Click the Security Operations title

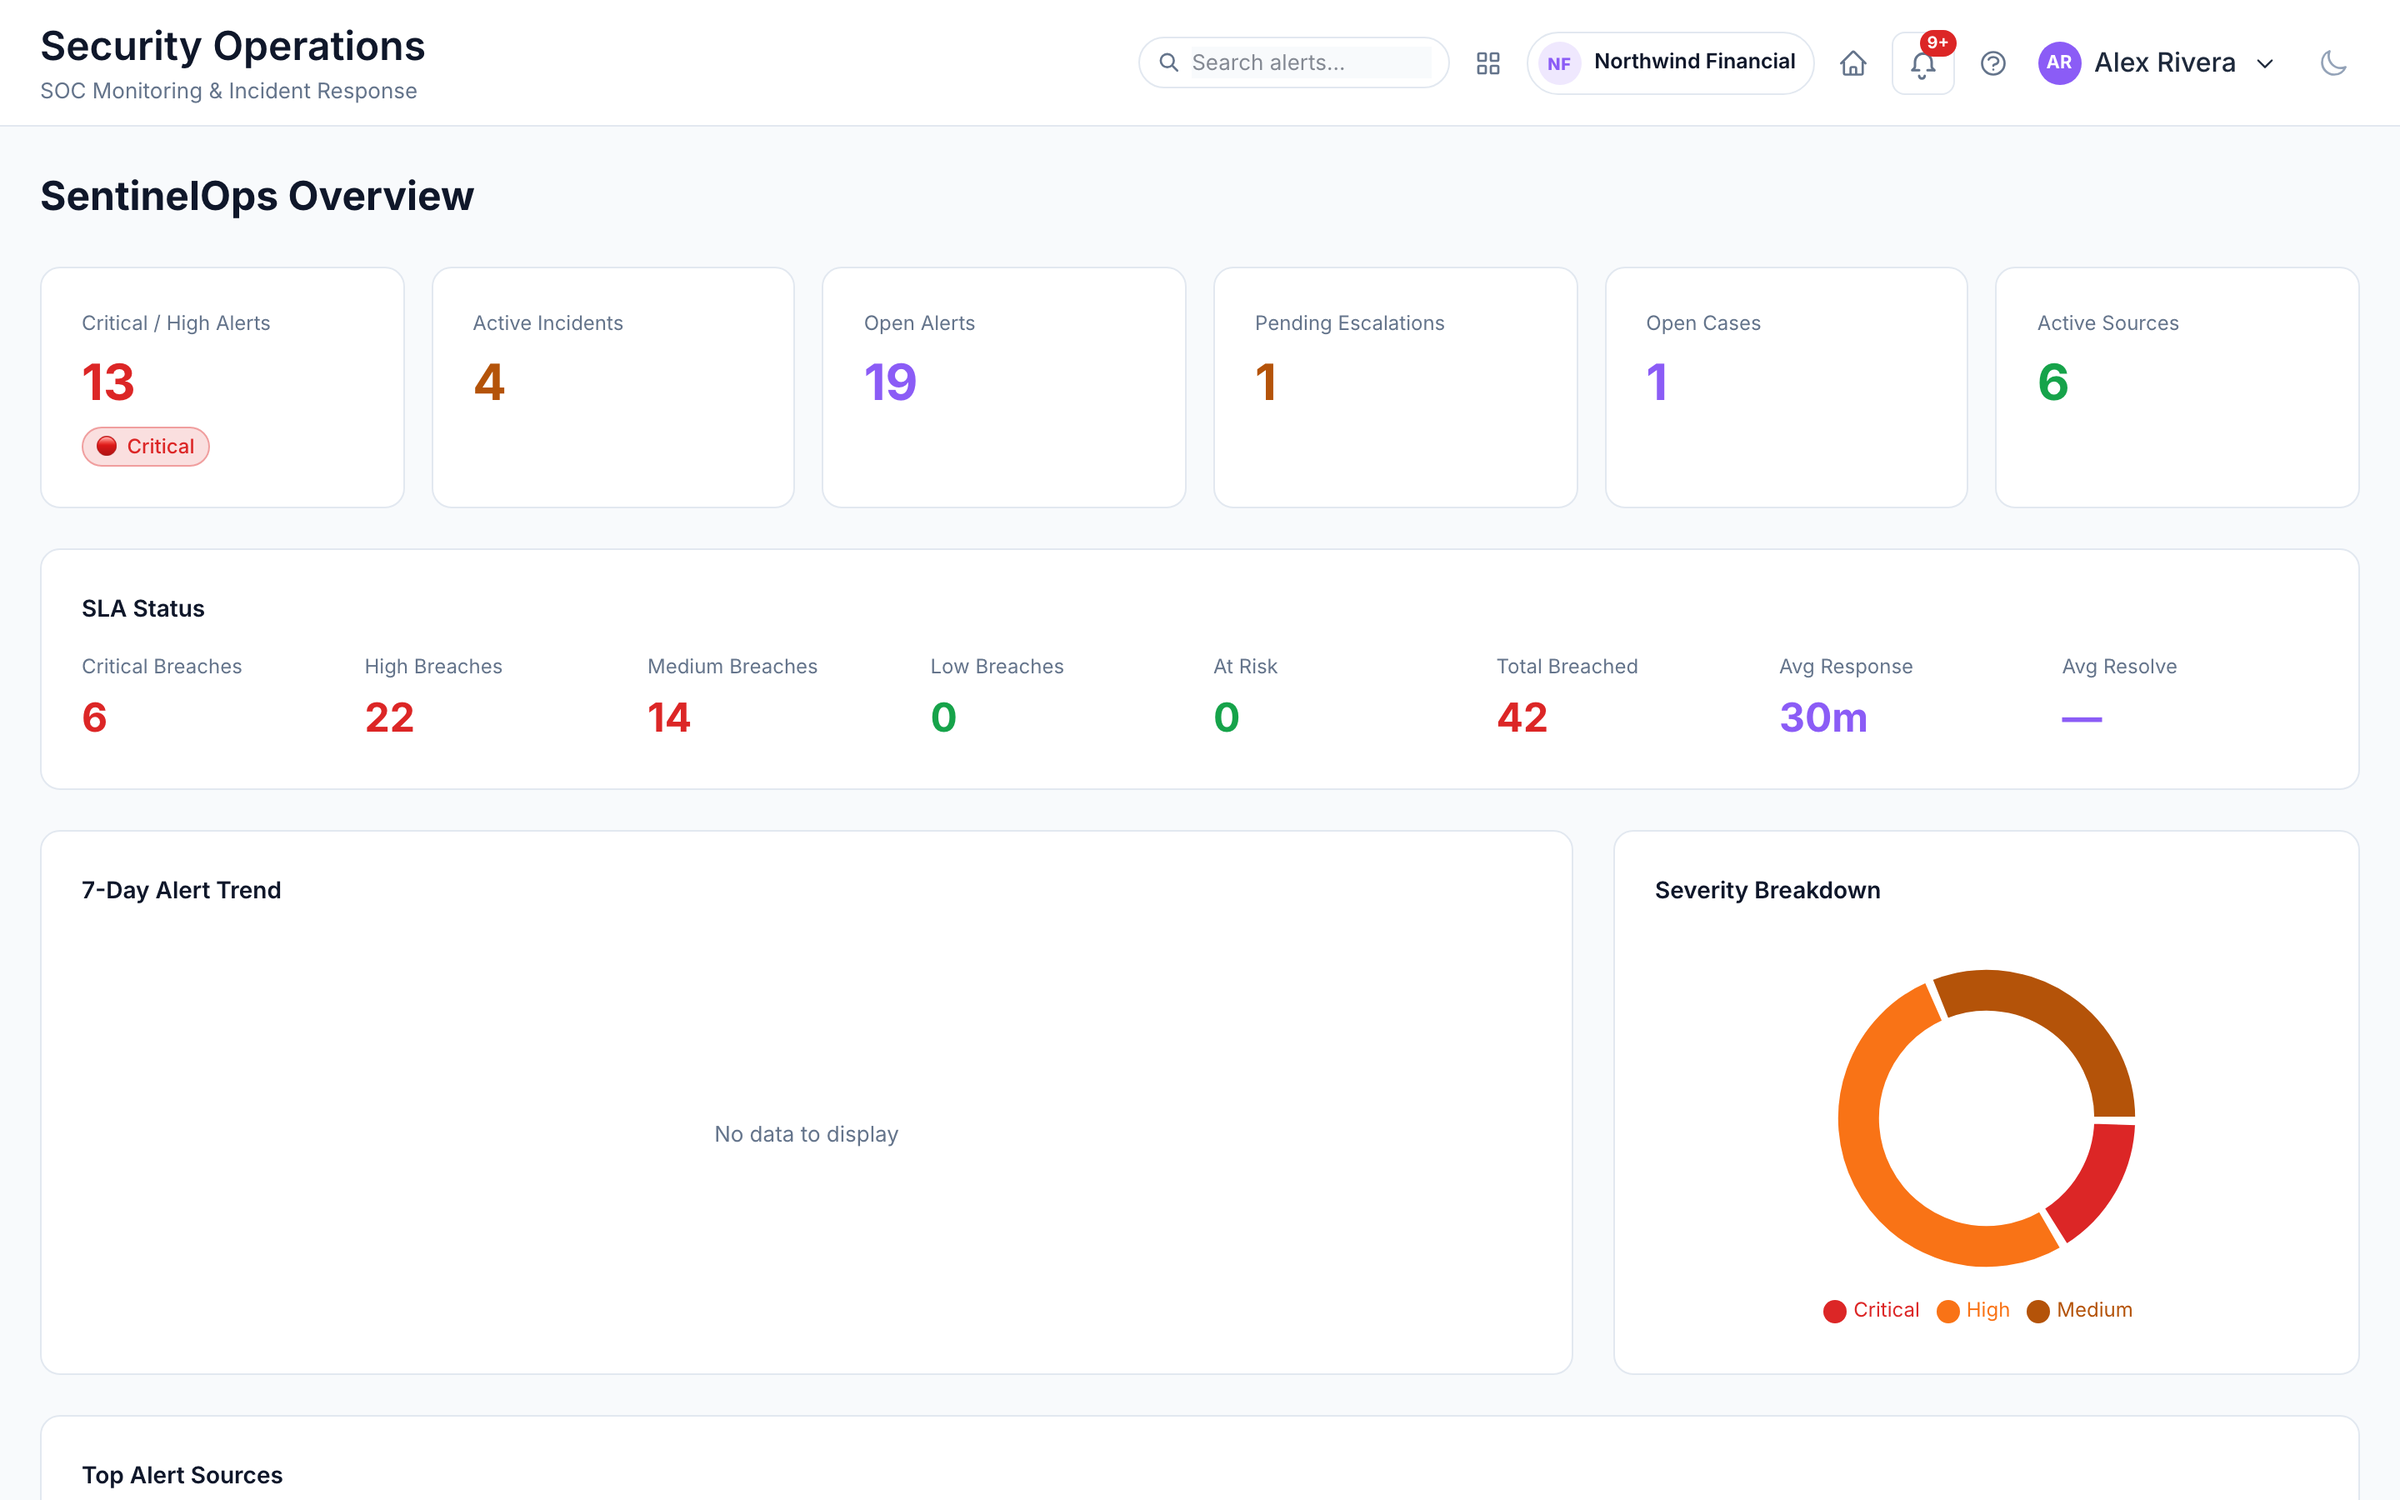233,46
